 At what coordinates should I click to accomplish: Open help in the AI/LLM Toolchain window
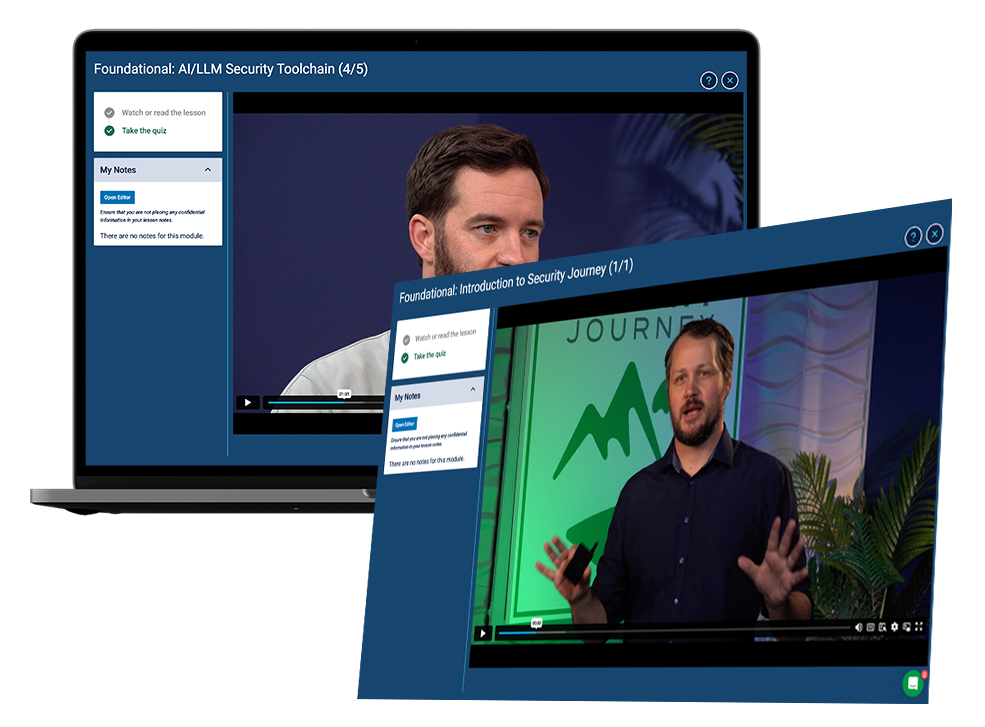[x=709, y=80]
